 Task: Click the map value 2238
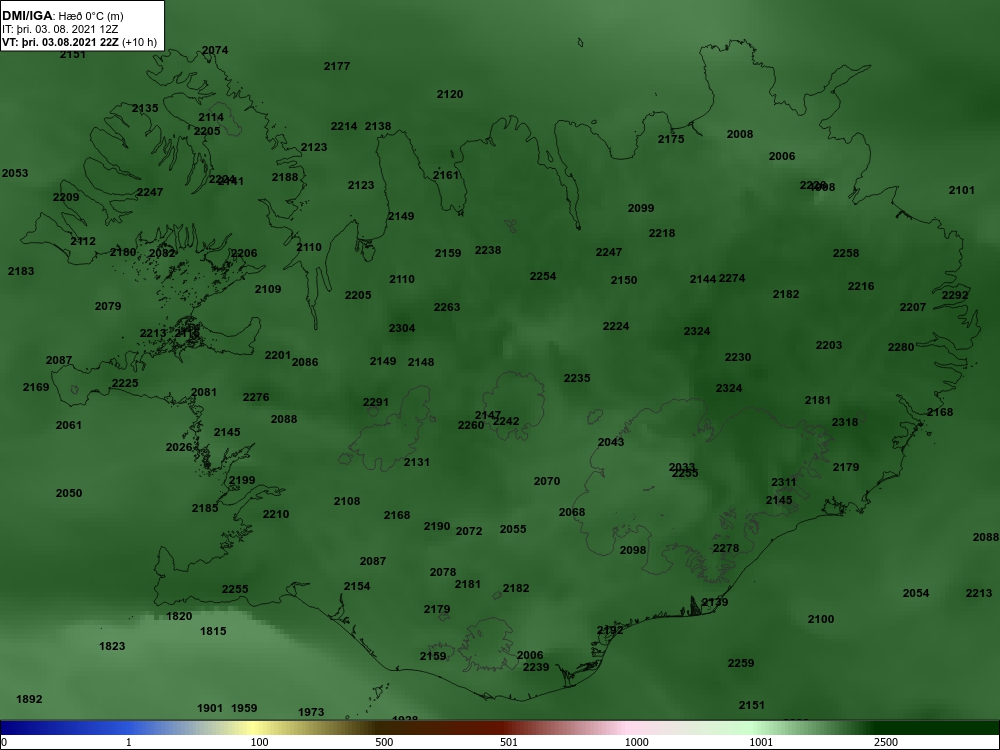click(488, 251)
